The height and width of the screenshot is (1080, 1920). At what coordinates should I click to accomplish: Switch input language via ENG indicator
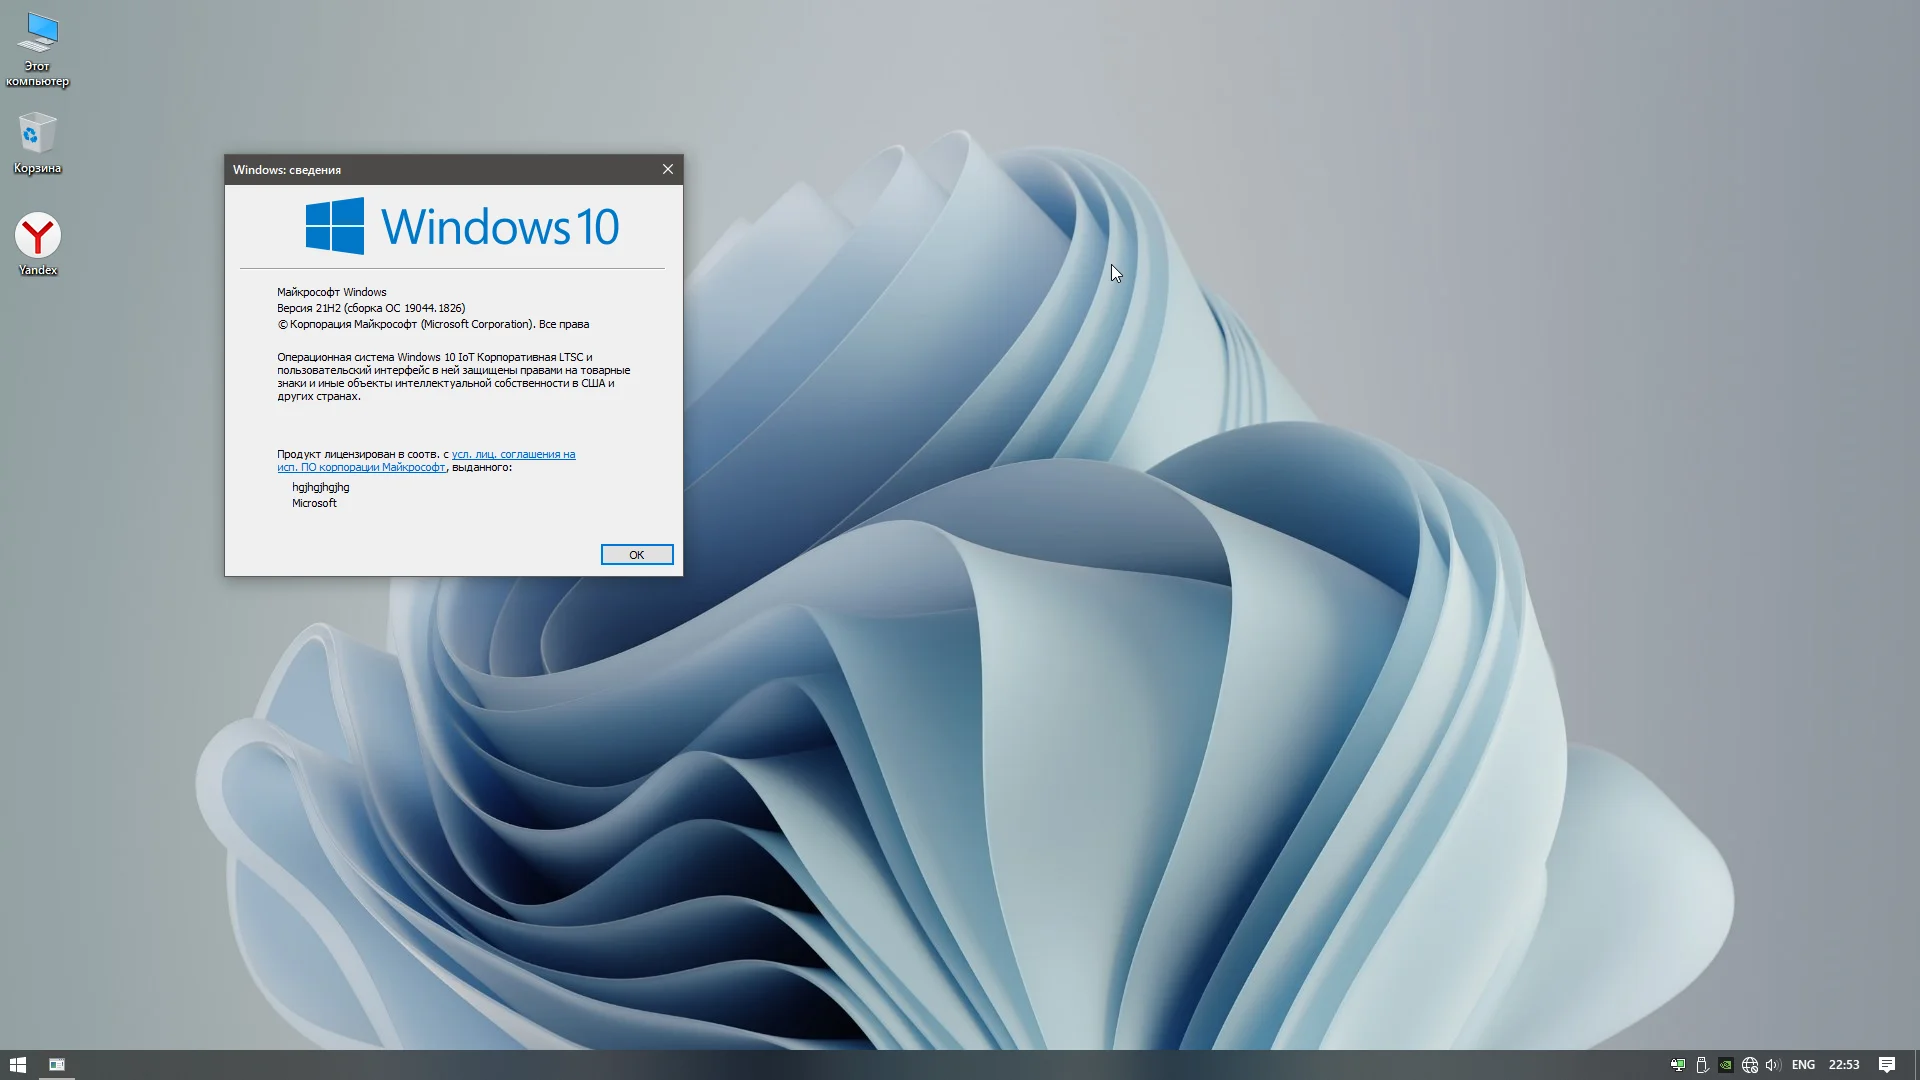(1803, 1065)
